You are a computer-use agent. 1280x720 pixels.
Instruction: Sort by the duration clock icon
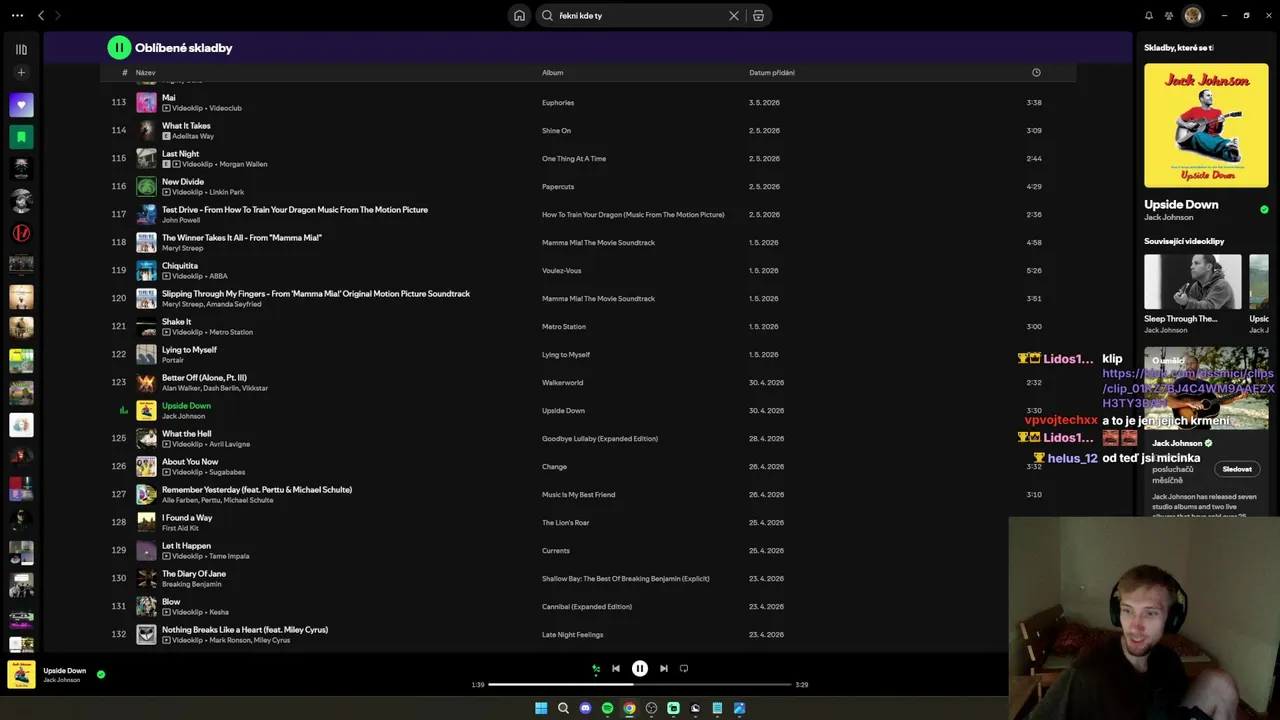coord(1036,72)
